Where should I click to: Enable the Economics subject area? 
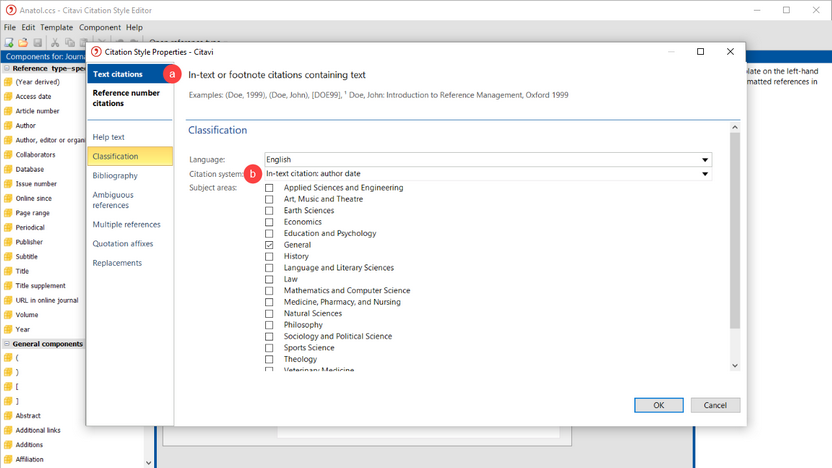pyautogui.click(x=270, y=222)
